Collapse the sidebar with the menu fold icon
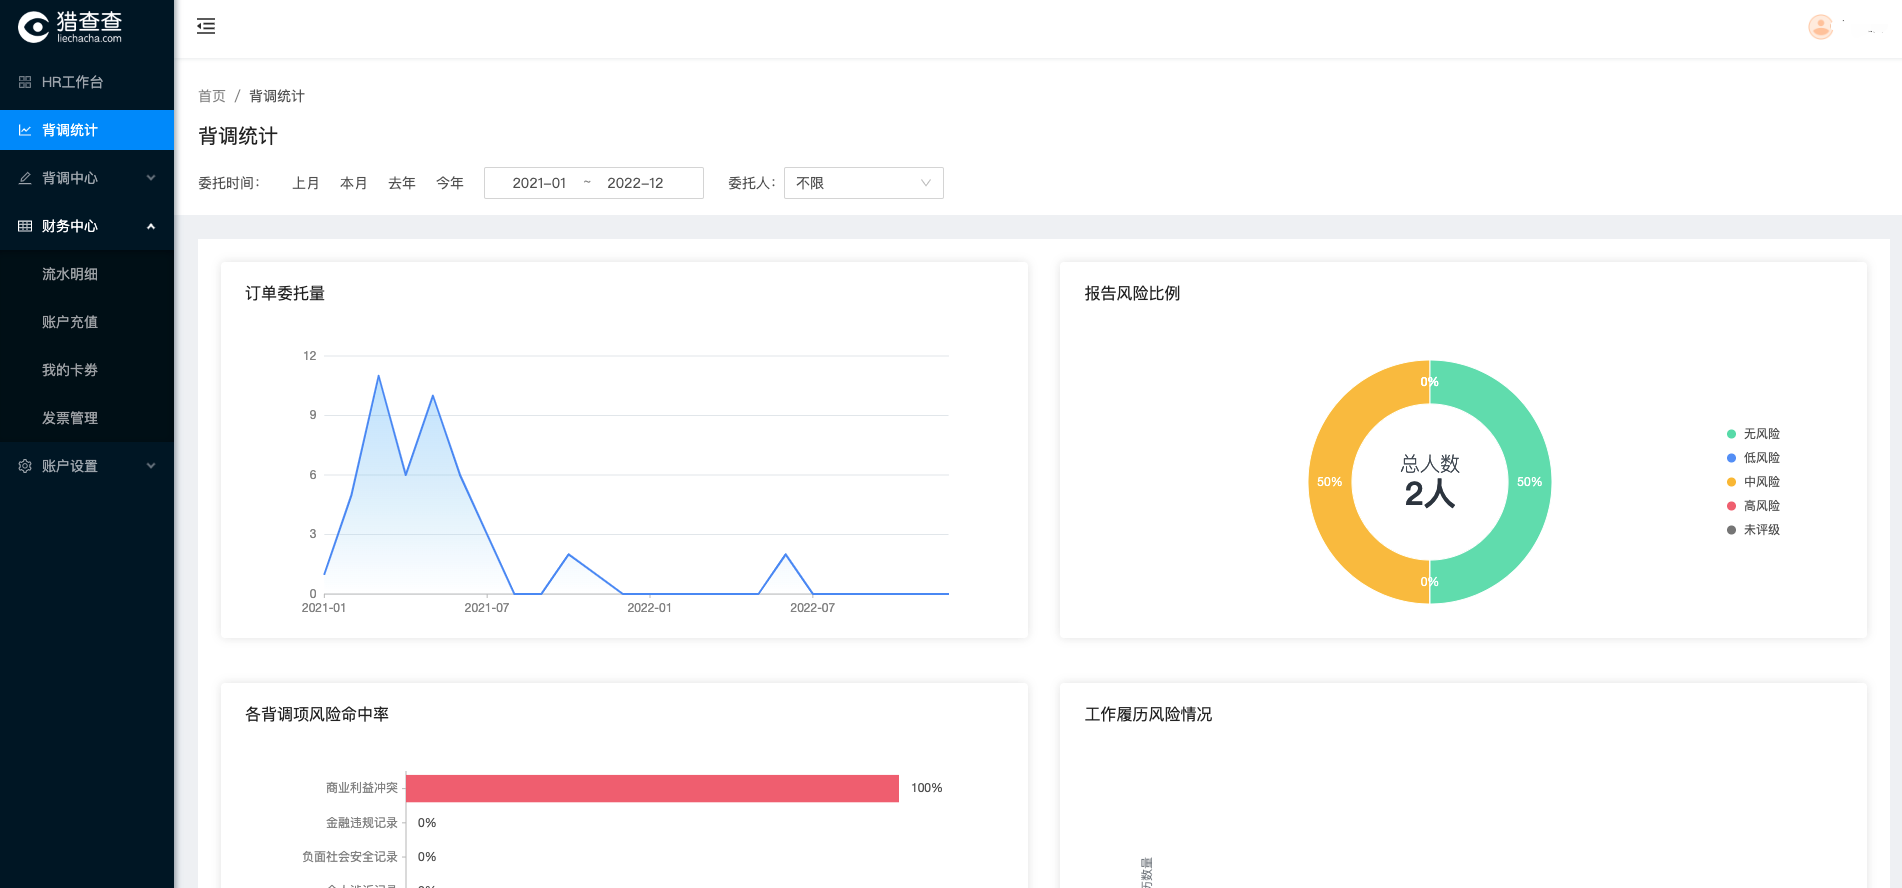1902x888 pixels. pyautogui.click(x=206, y=26)
